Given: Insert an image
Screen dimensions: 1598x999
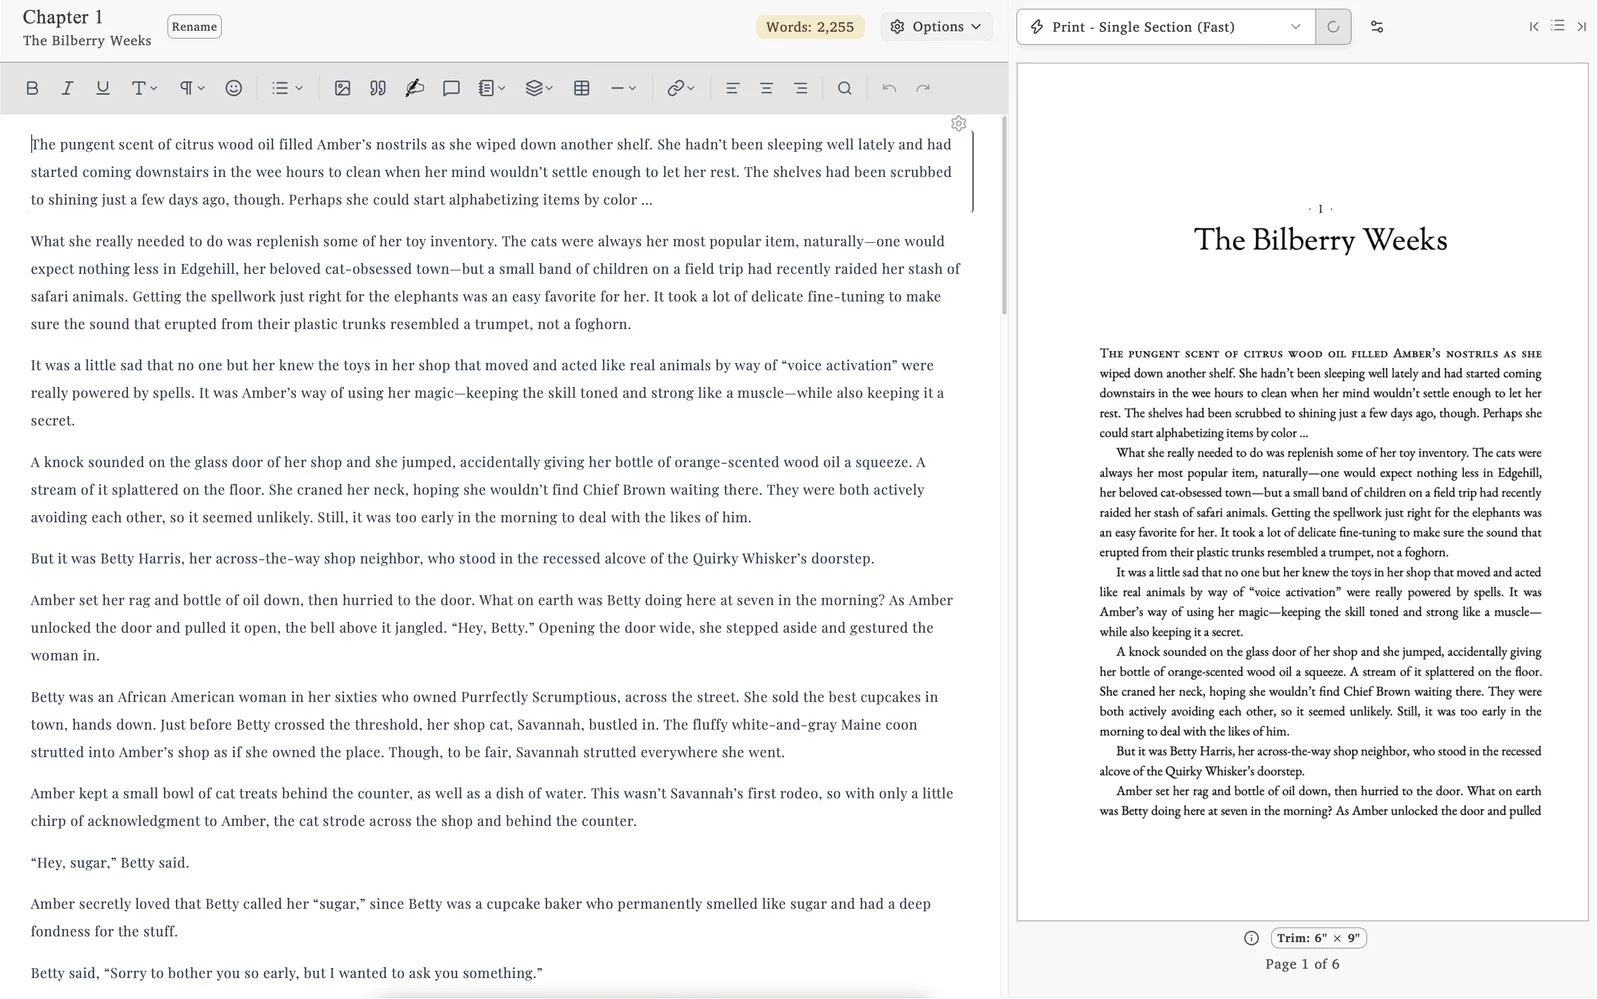Looking at the screenshot, I should pos(342,88).
